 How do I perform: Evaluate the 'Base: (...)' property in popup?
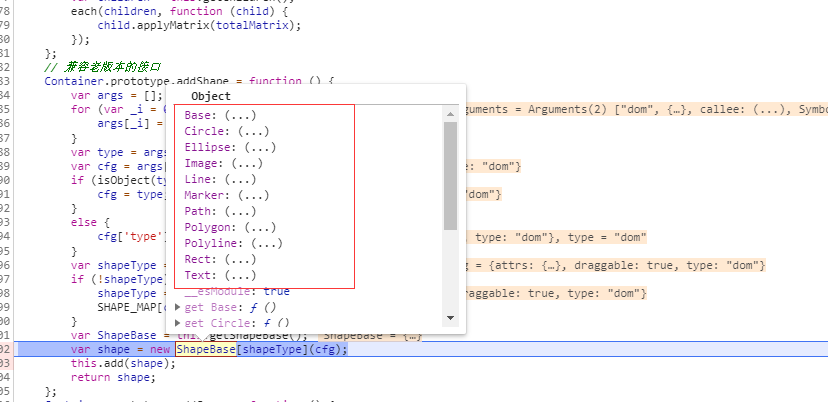[x=220, y=115]
